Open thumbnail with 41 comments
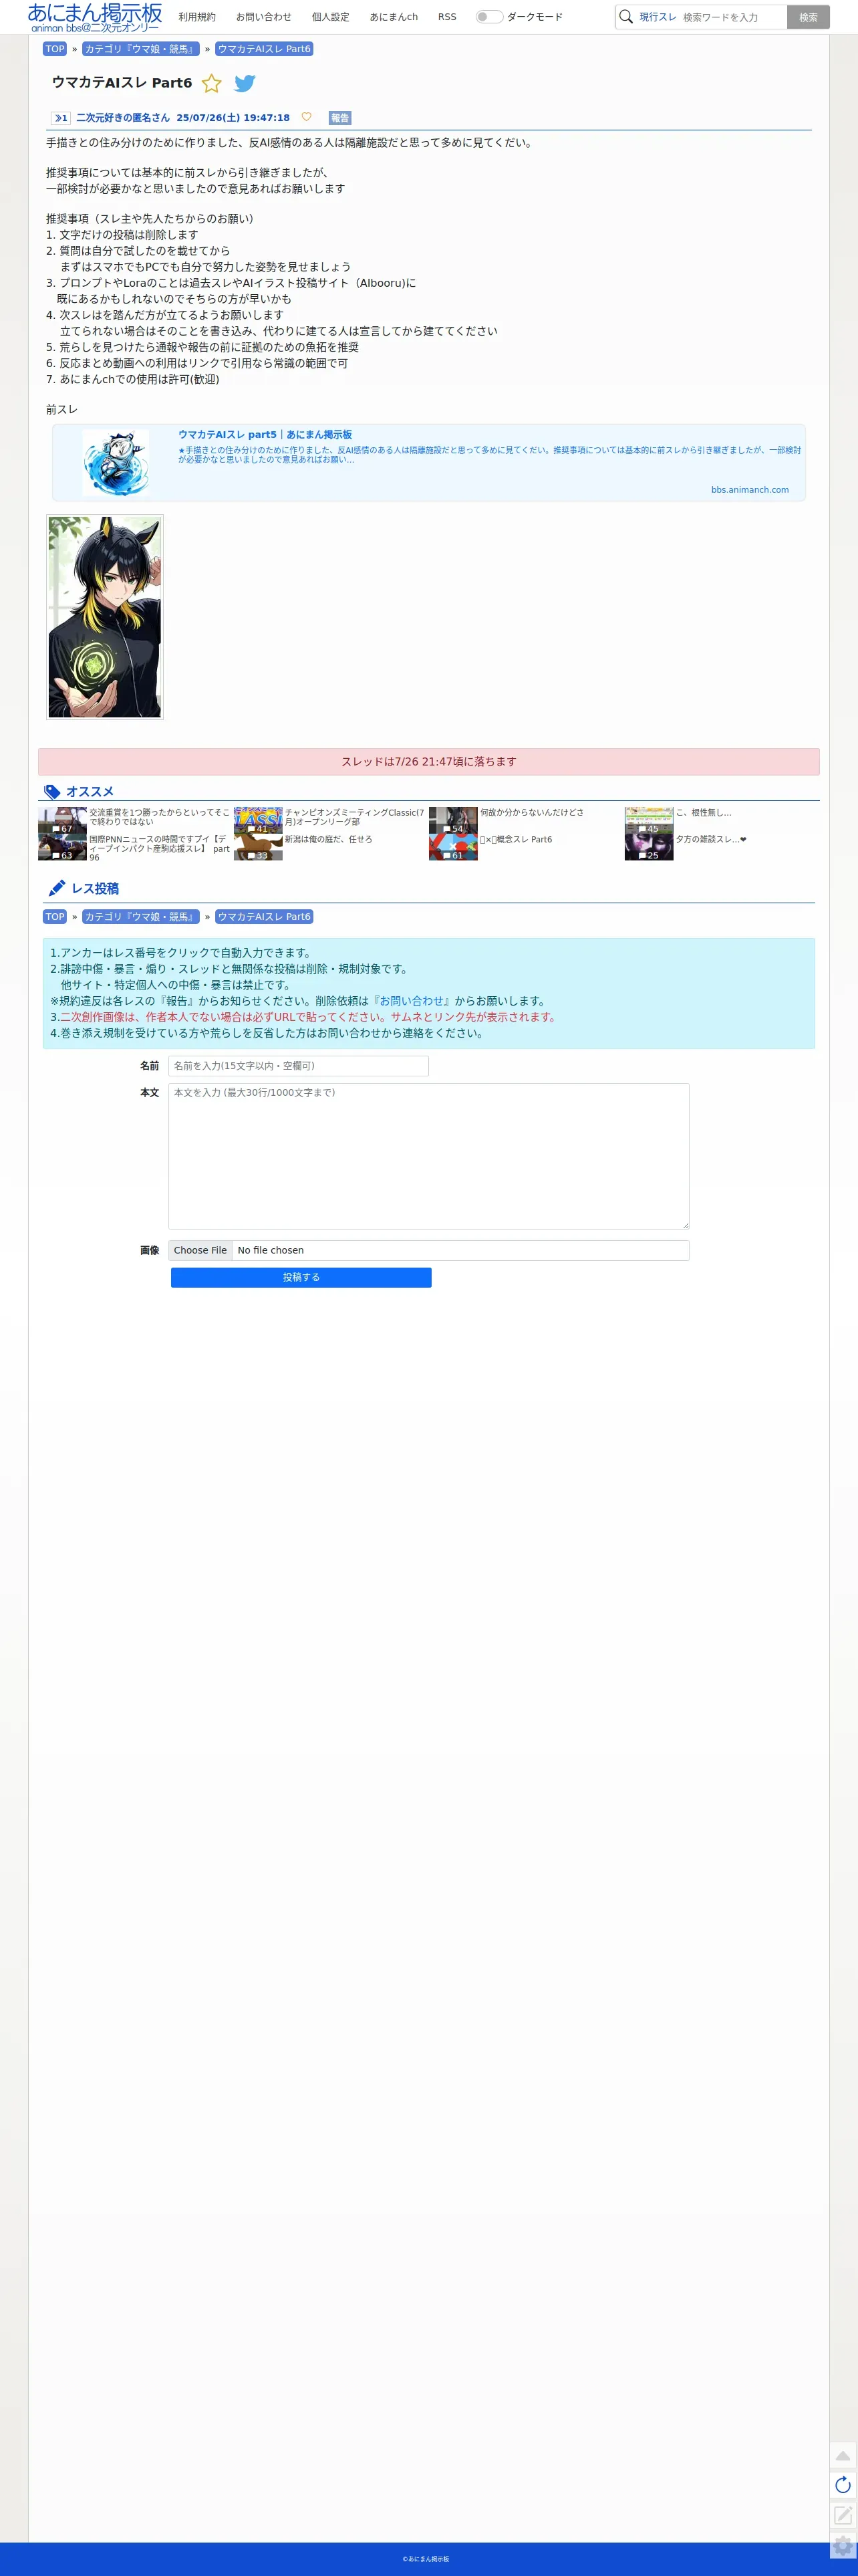 click(258, 821)
